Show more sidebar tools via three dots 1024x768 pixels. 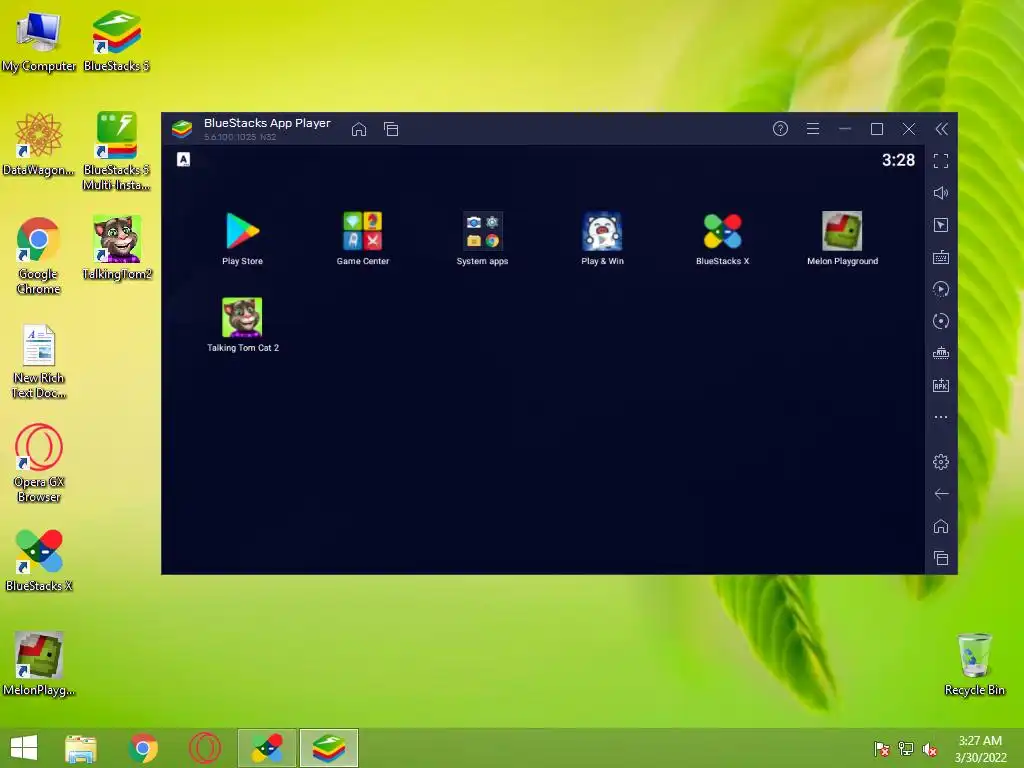click(x=940, y=417)
